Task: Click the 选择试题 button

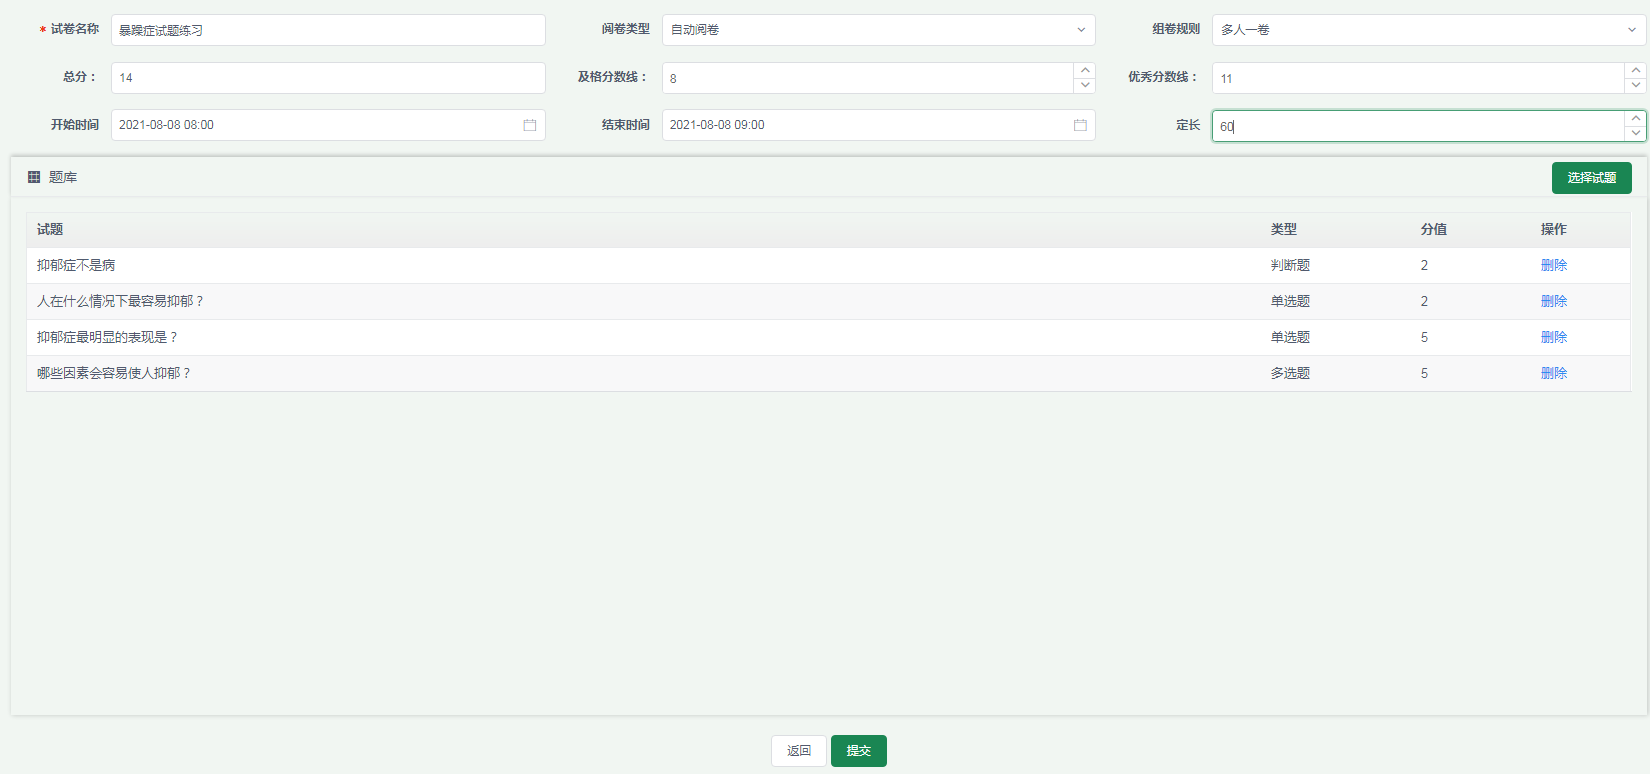Action: [1591, 178]
